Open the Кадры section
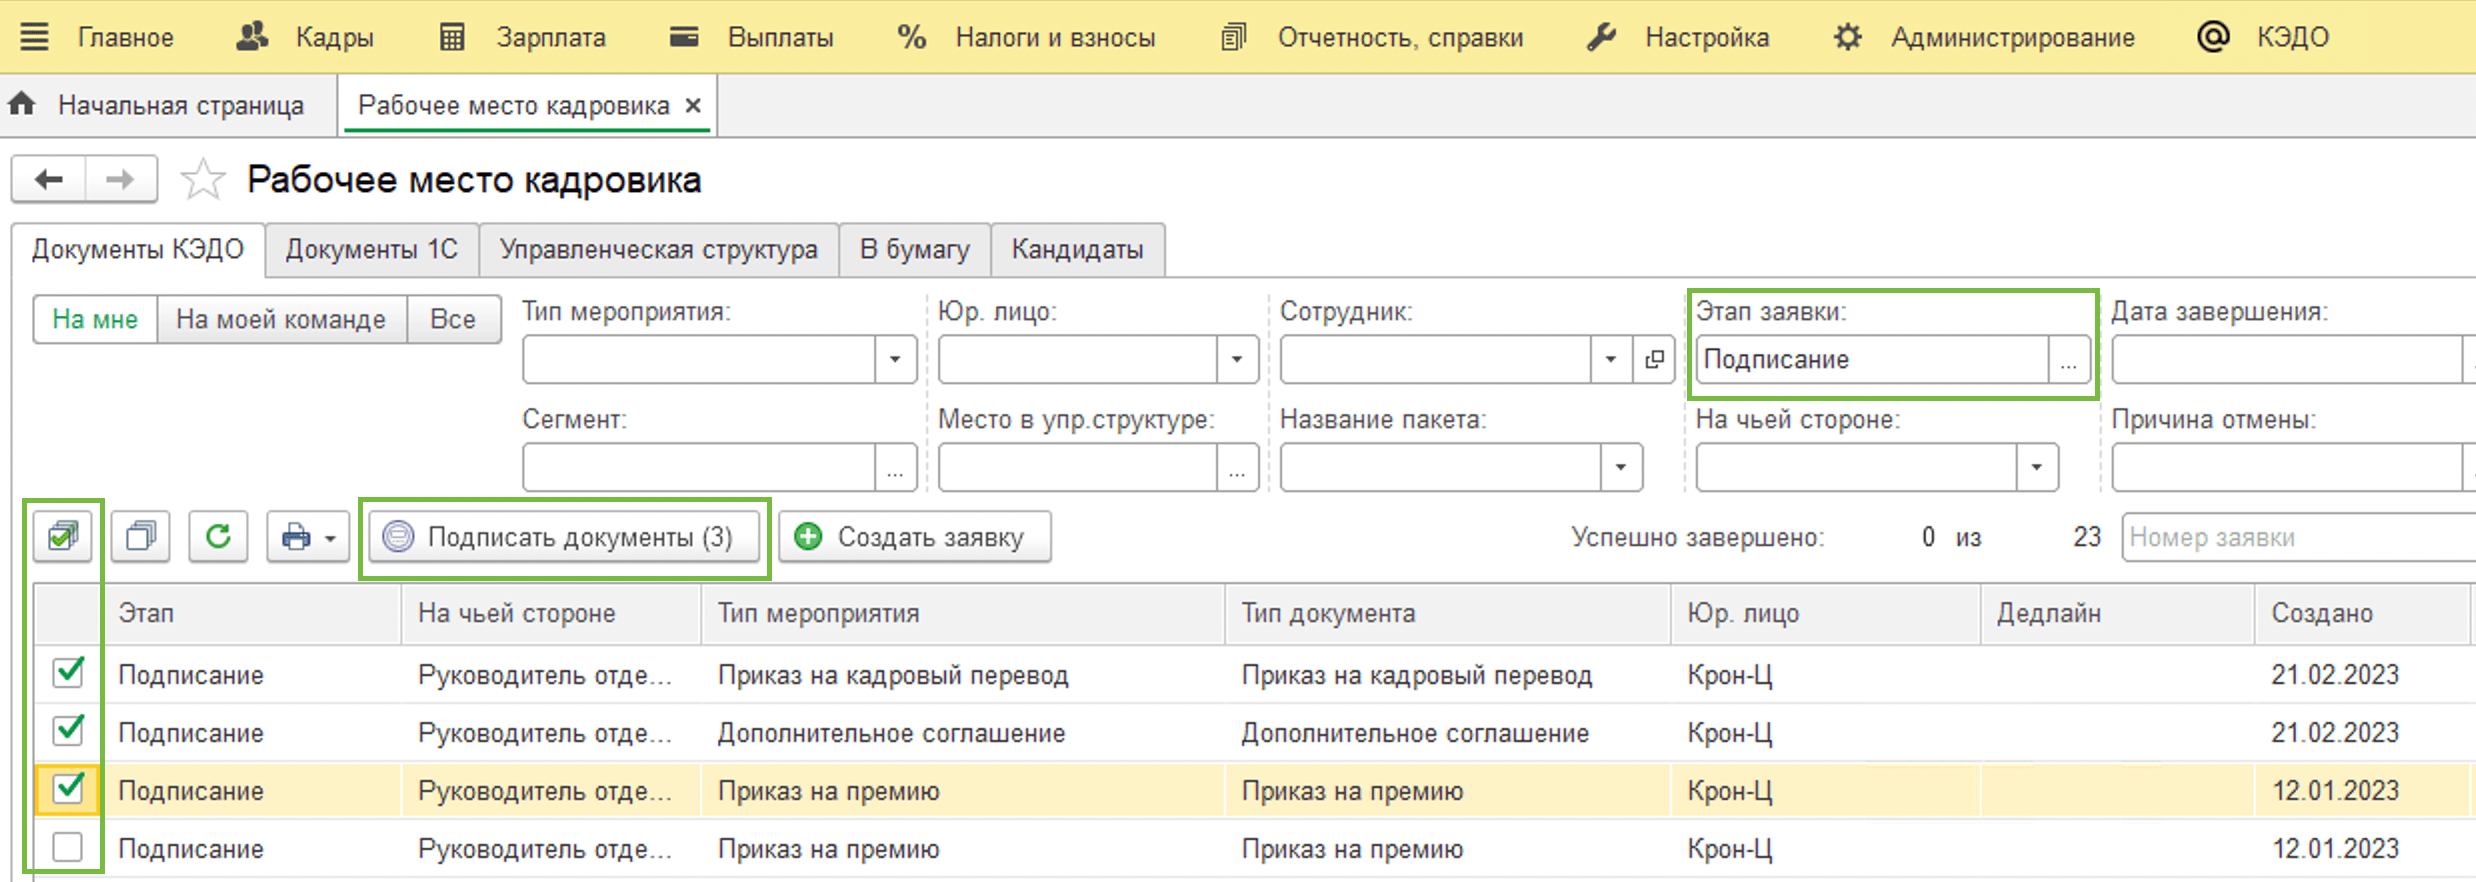 (x=305, y=37)
